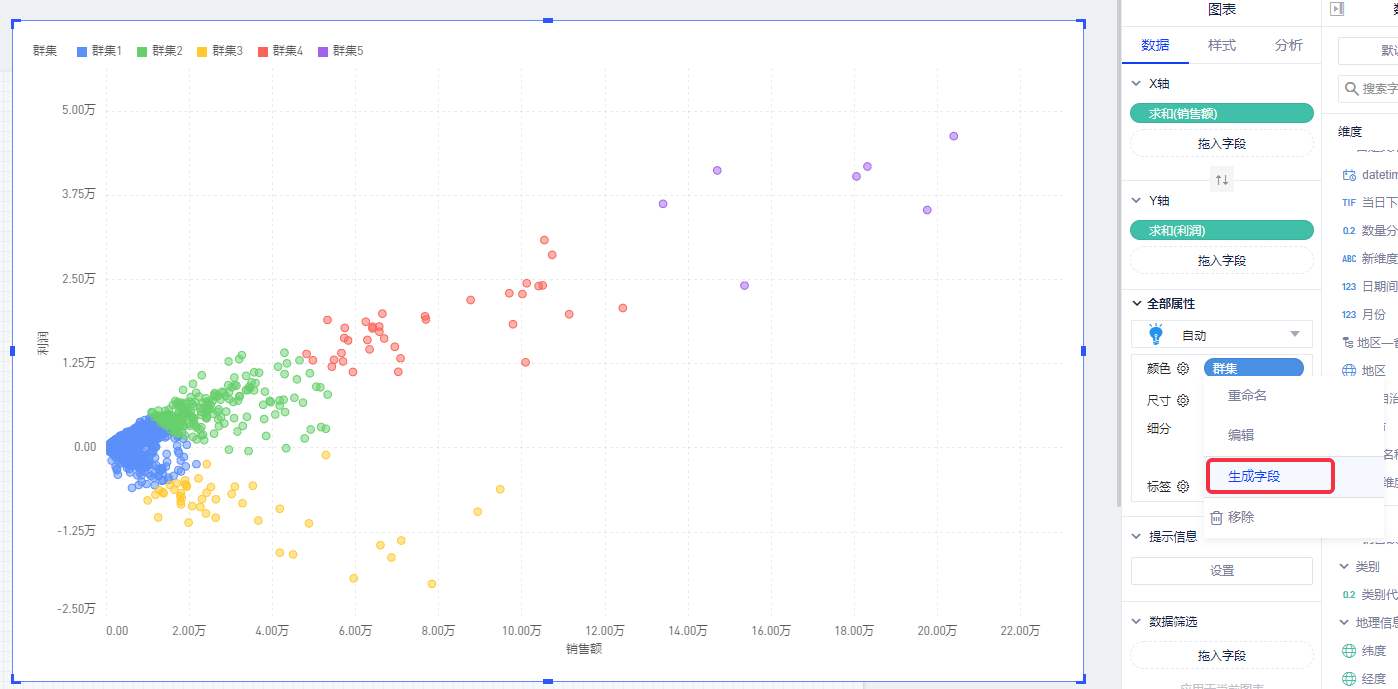Choose 移除 in the context menu

(x=1240, y=518)
